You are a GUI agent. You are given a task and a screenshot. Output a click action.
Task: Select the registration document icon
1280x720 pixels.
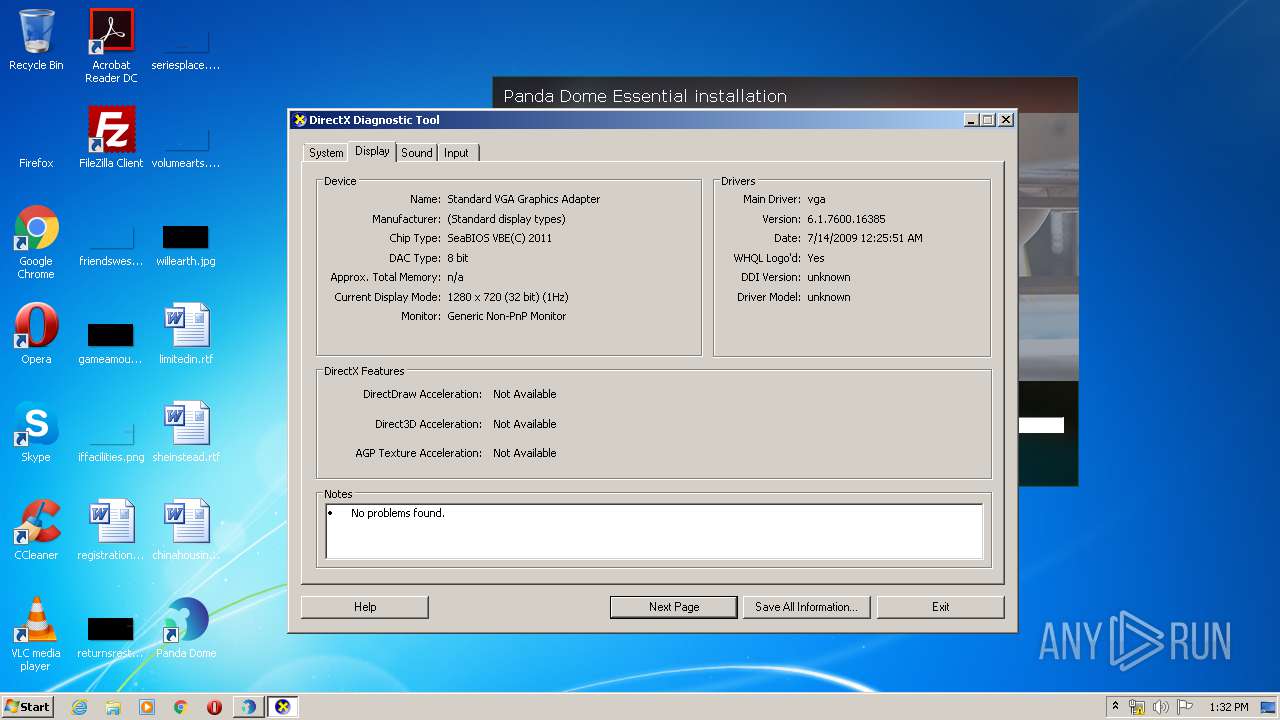tap(111, 530)
